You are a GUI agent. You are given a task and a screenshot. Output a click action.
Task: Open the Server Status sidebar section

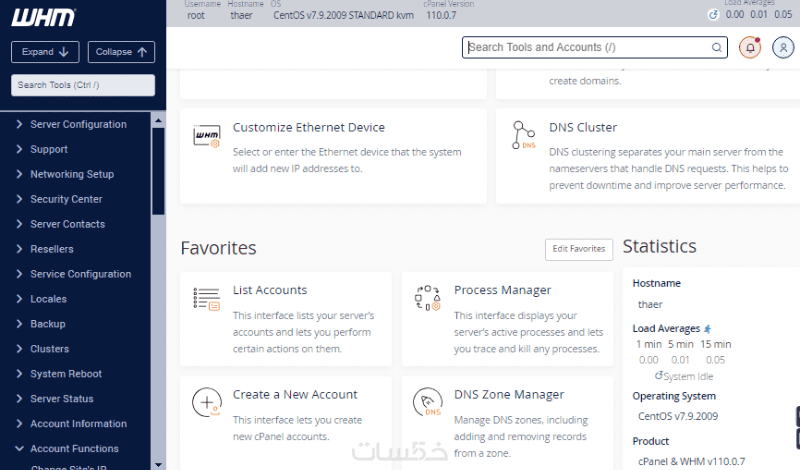tap(62, 399)
